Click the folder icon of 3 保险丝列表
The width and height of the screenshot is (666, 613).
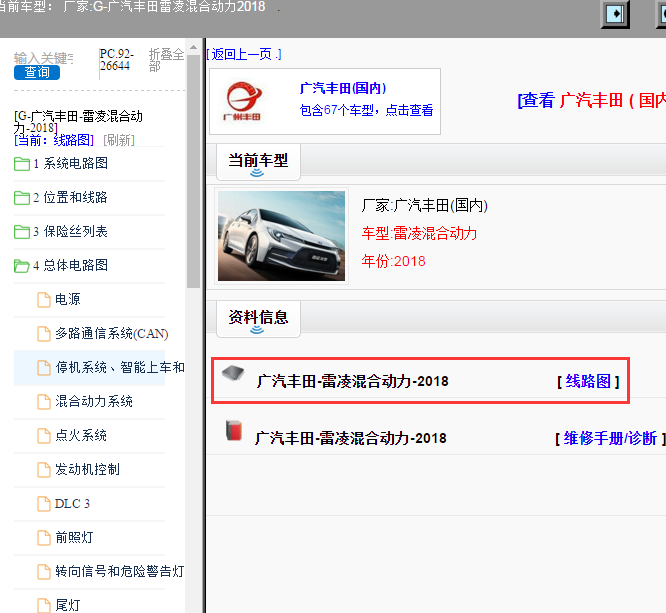click(22, 232)
